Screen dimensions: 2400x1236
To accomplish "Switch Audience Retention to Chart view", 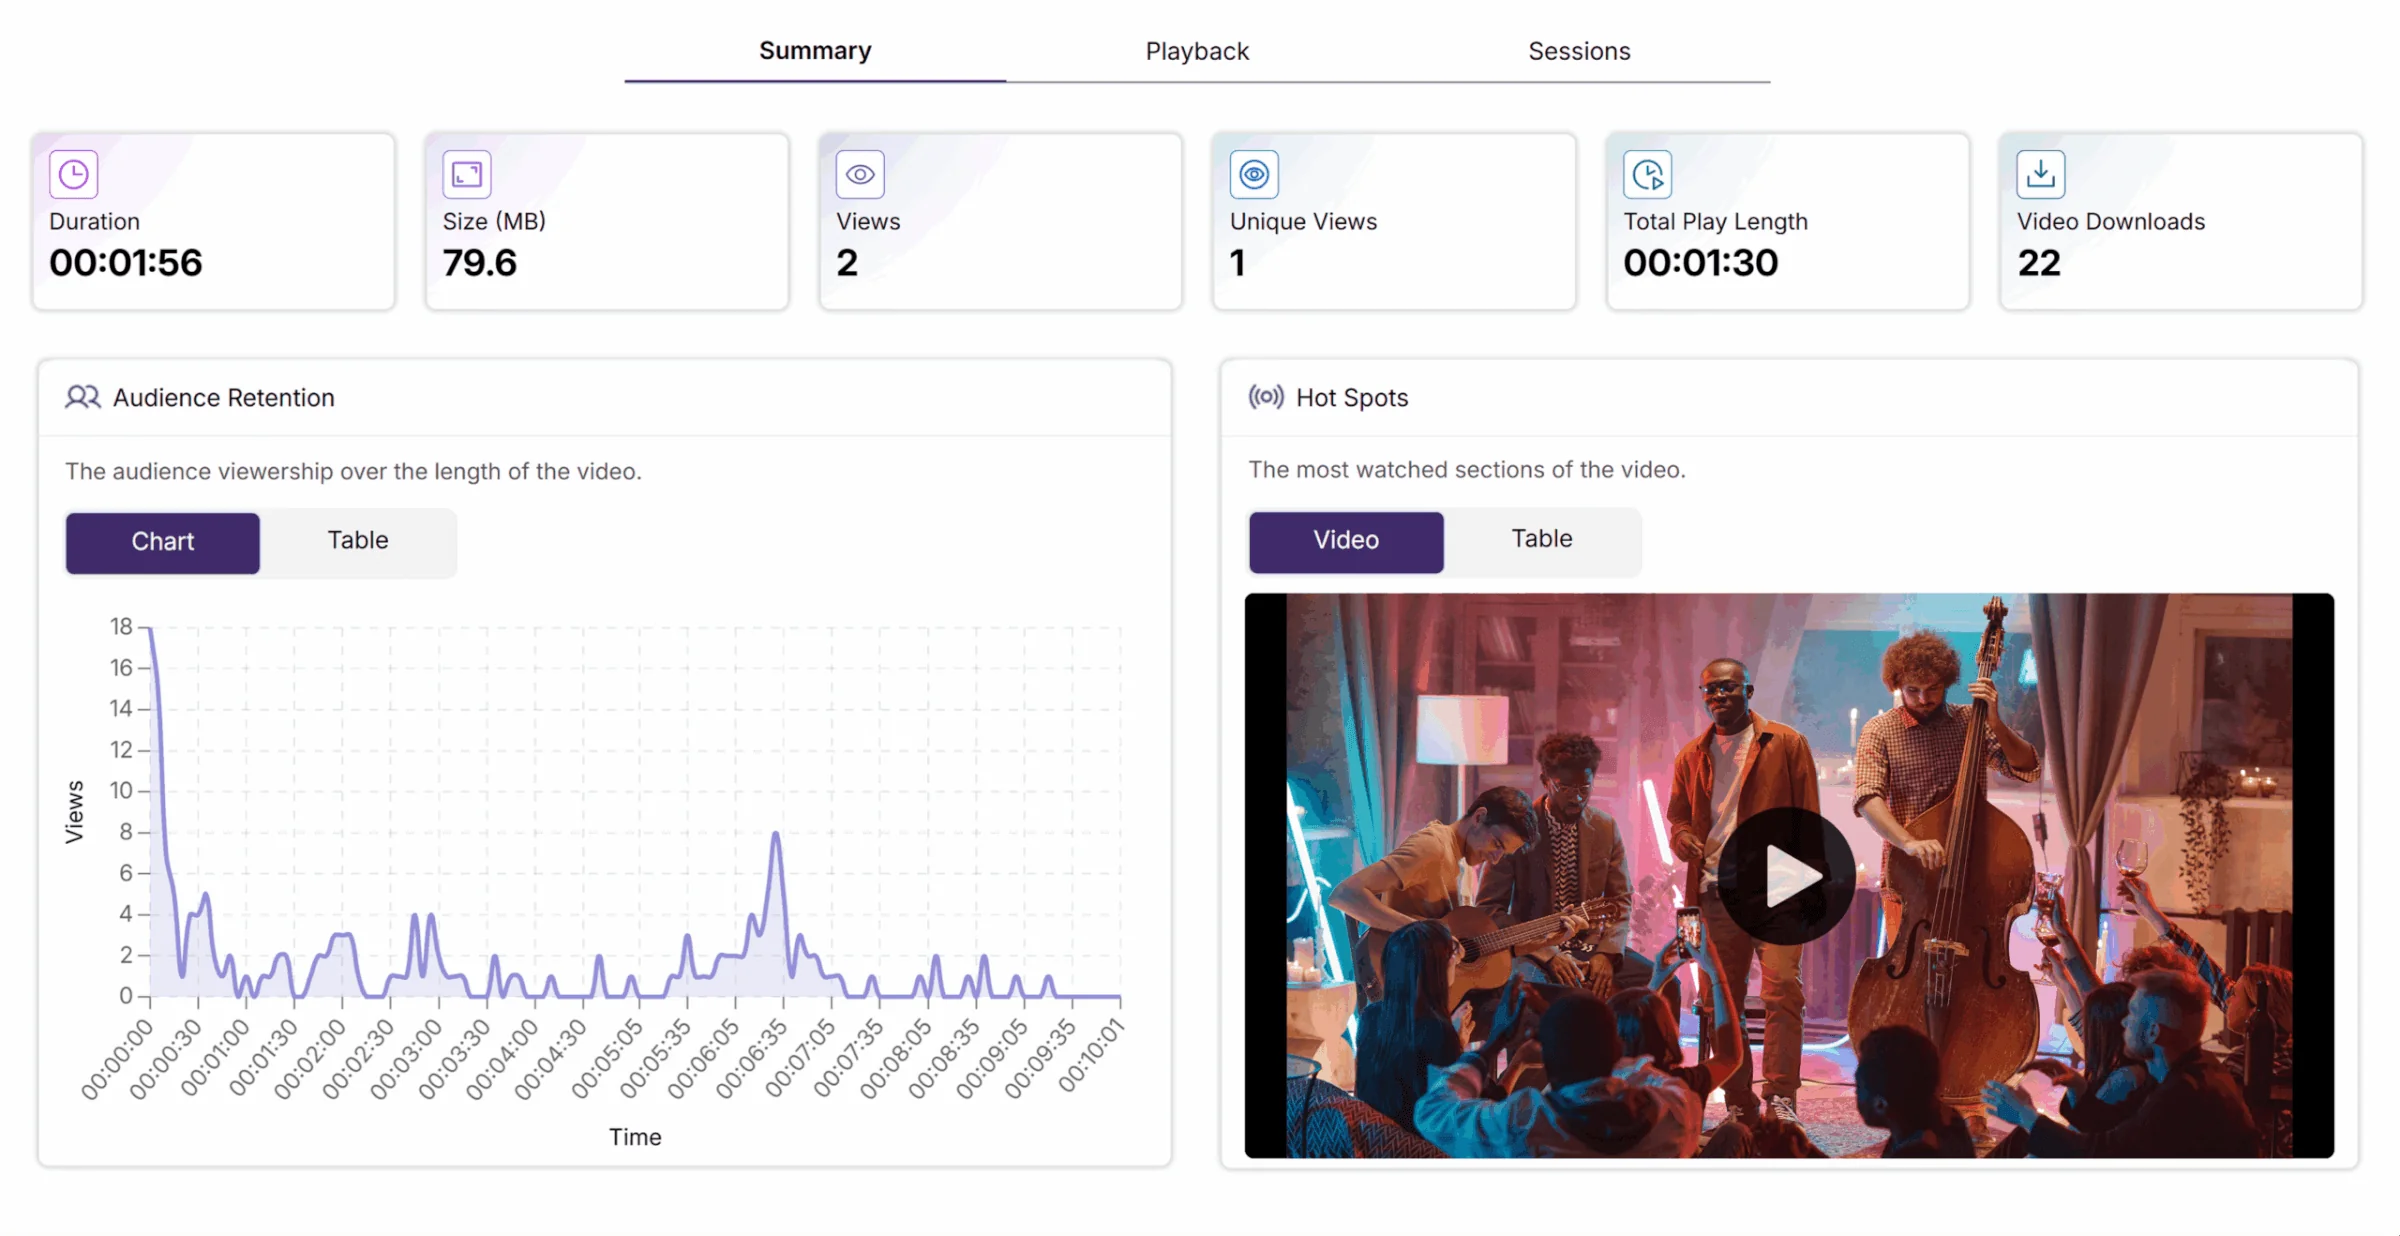I will coord(163,542).
